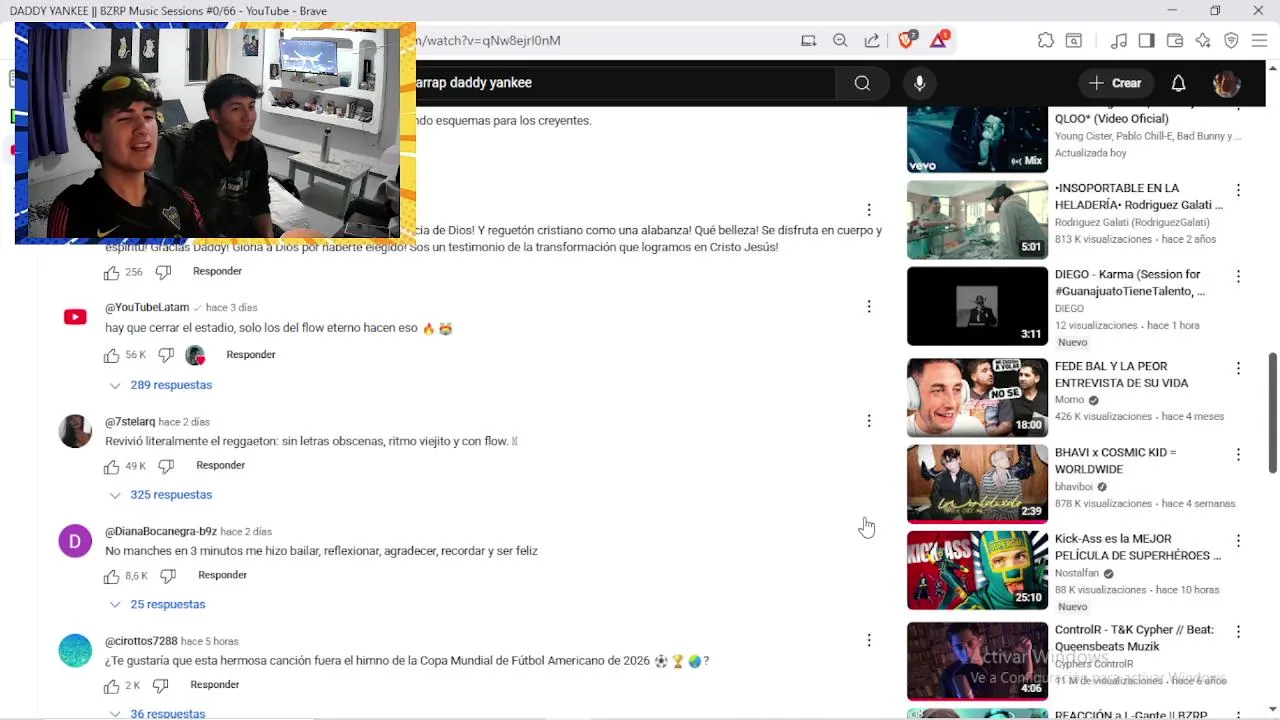Click the Brave Shields lion icon
The image size is (1280, 720).
click(906, 40)
